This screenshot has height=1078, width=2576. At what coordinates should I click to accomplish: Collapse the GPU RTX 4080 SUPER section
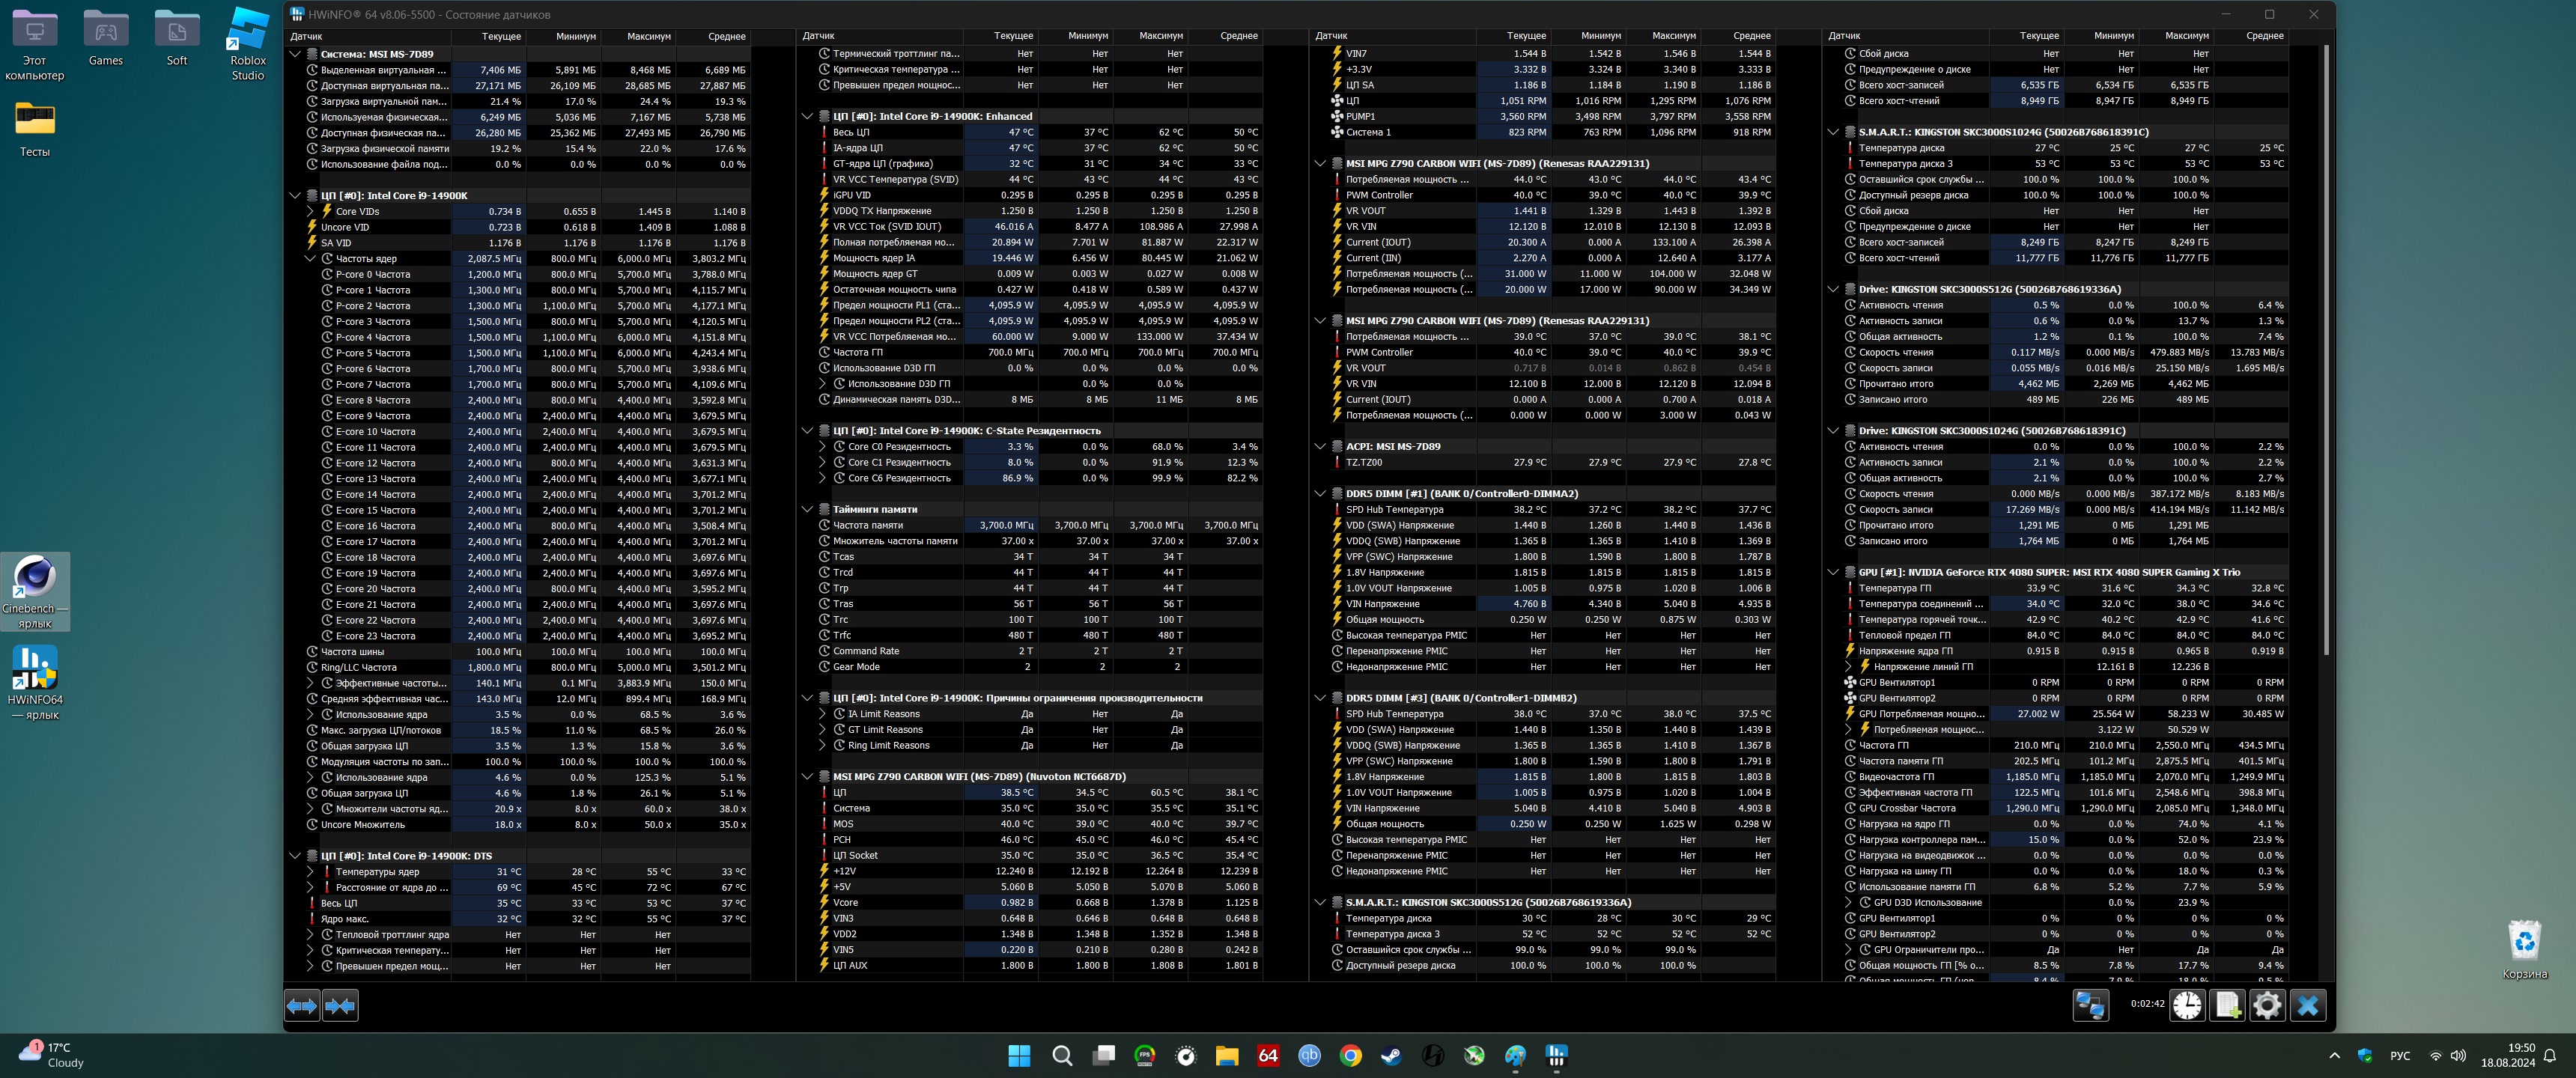pyautogui.click(x=1833, y=572)
